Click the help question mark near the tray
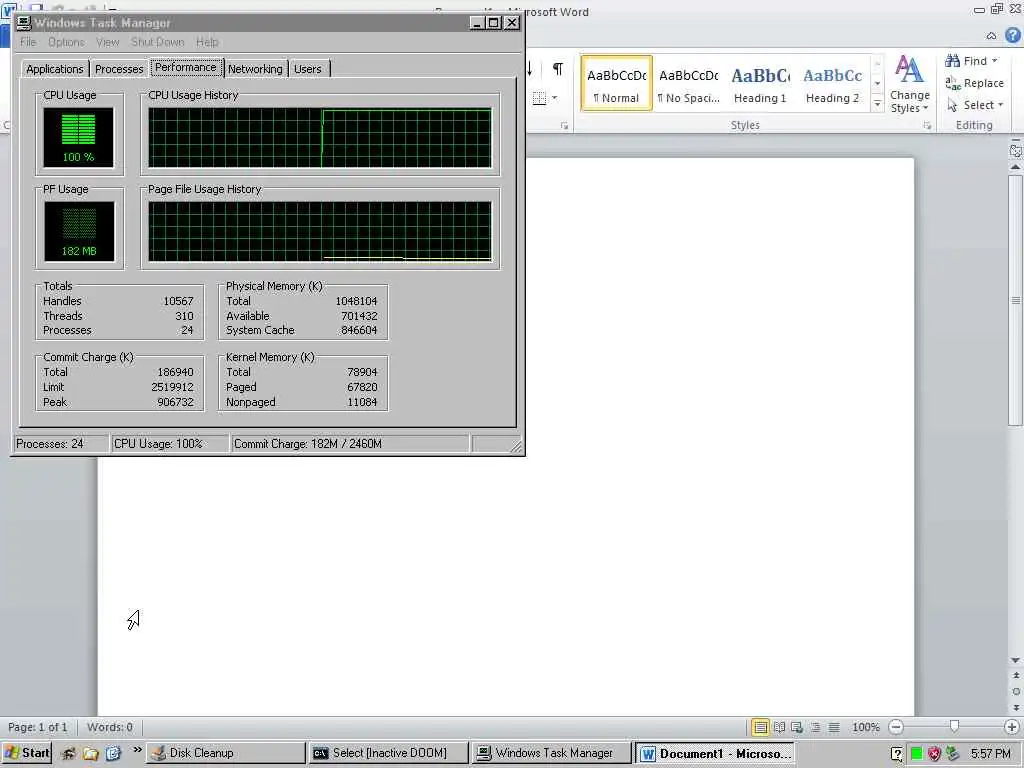The width and height of the screenshot is (1024, 768). click(x=897, y=754)
